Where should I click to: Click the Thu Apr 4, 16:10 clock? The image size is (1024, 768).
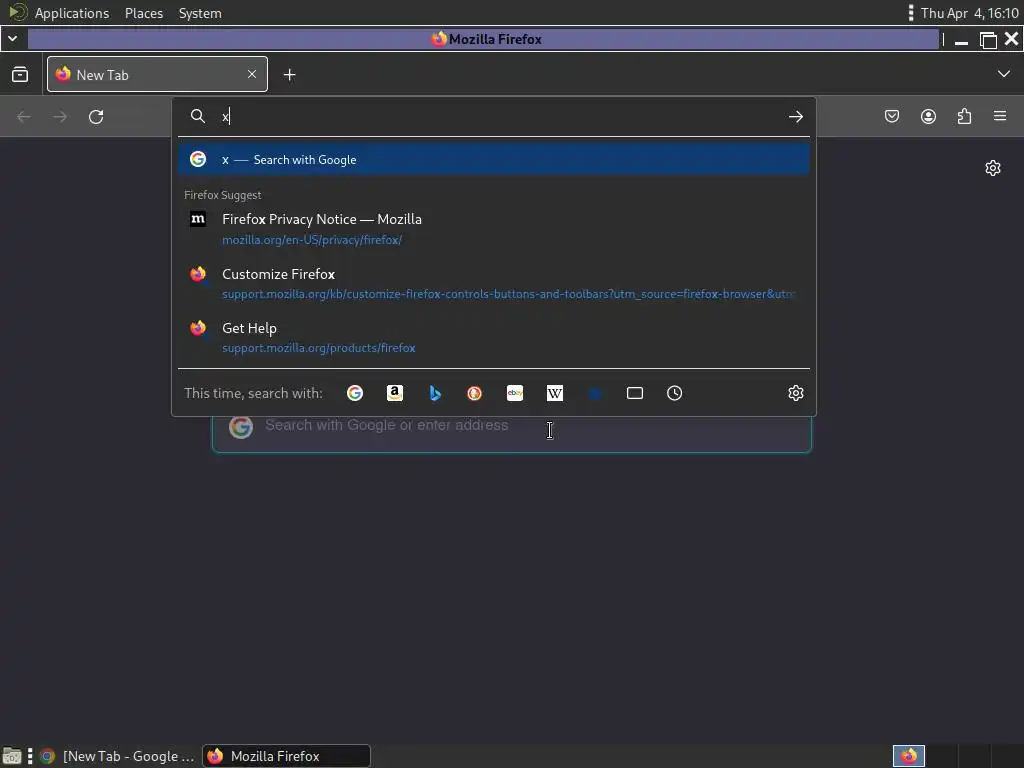[969, 13]
